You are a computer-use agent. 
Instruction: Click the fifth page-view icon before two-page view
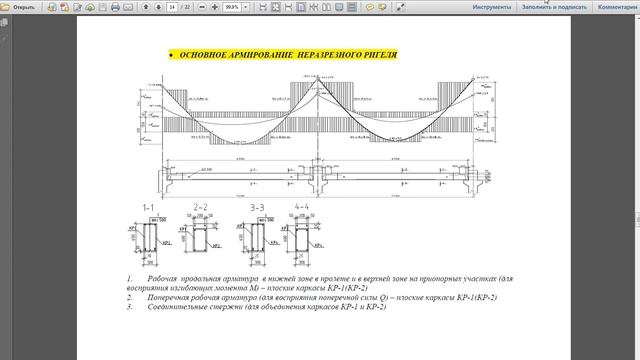(313, 7)
